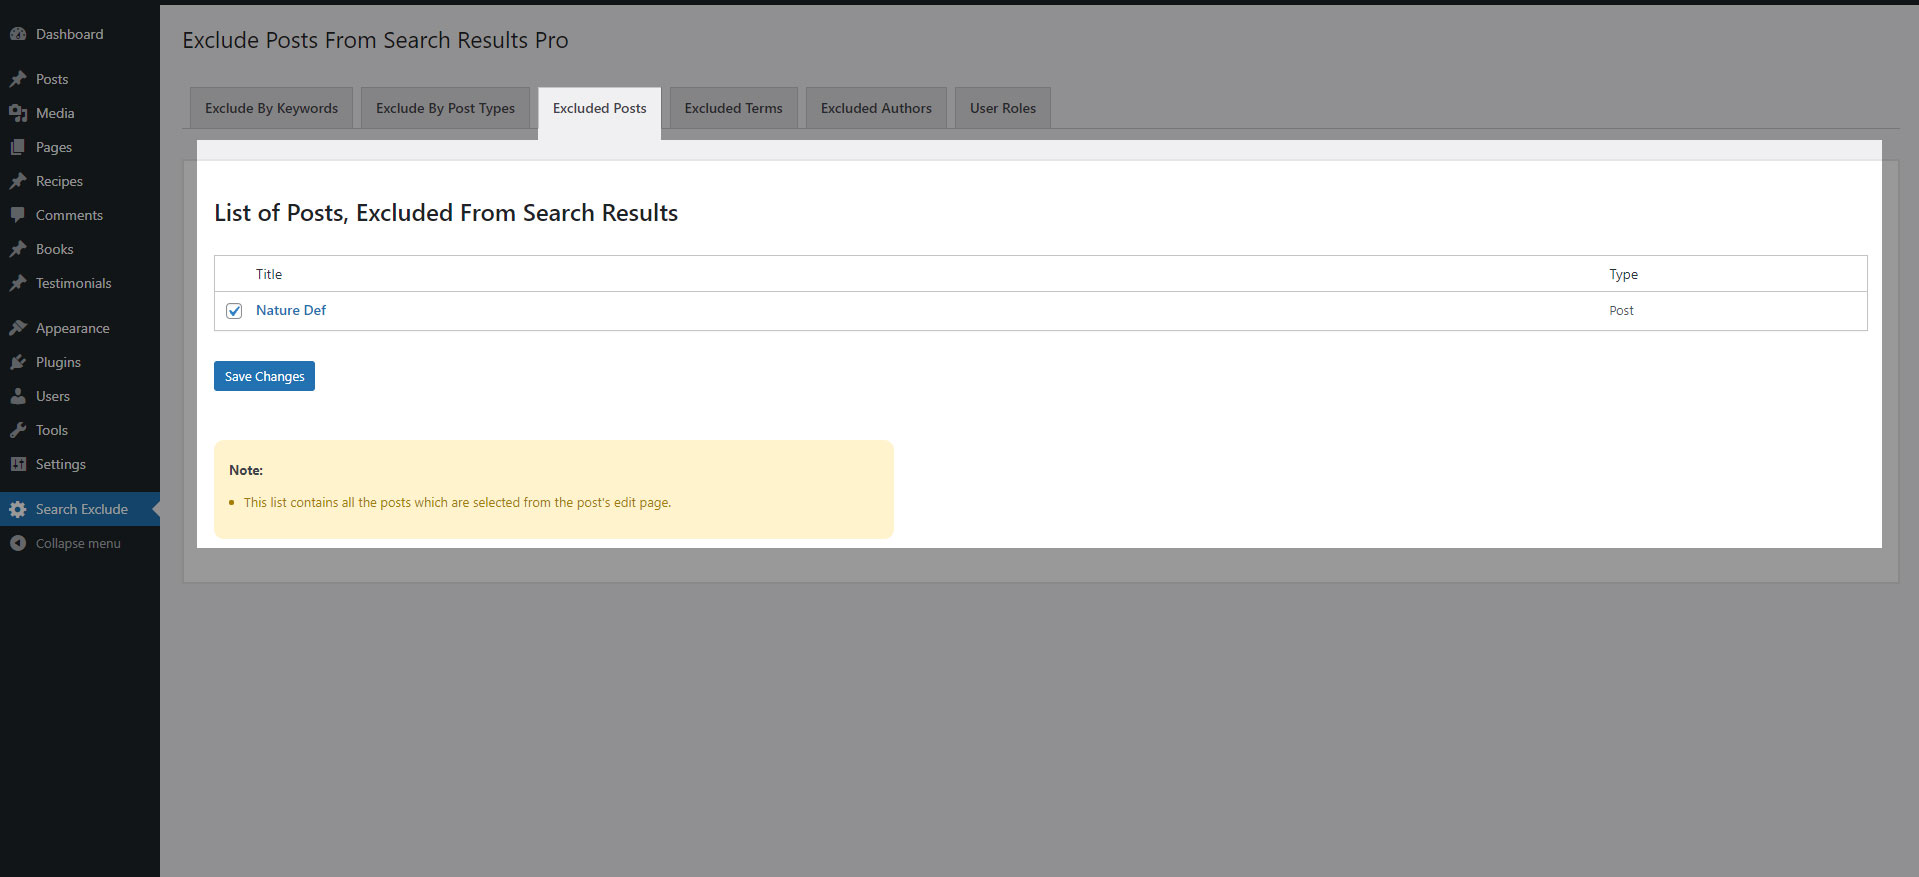Click the Posts pin icon
This screenshot has height=877, width=1919.
[x=18, y=79]
